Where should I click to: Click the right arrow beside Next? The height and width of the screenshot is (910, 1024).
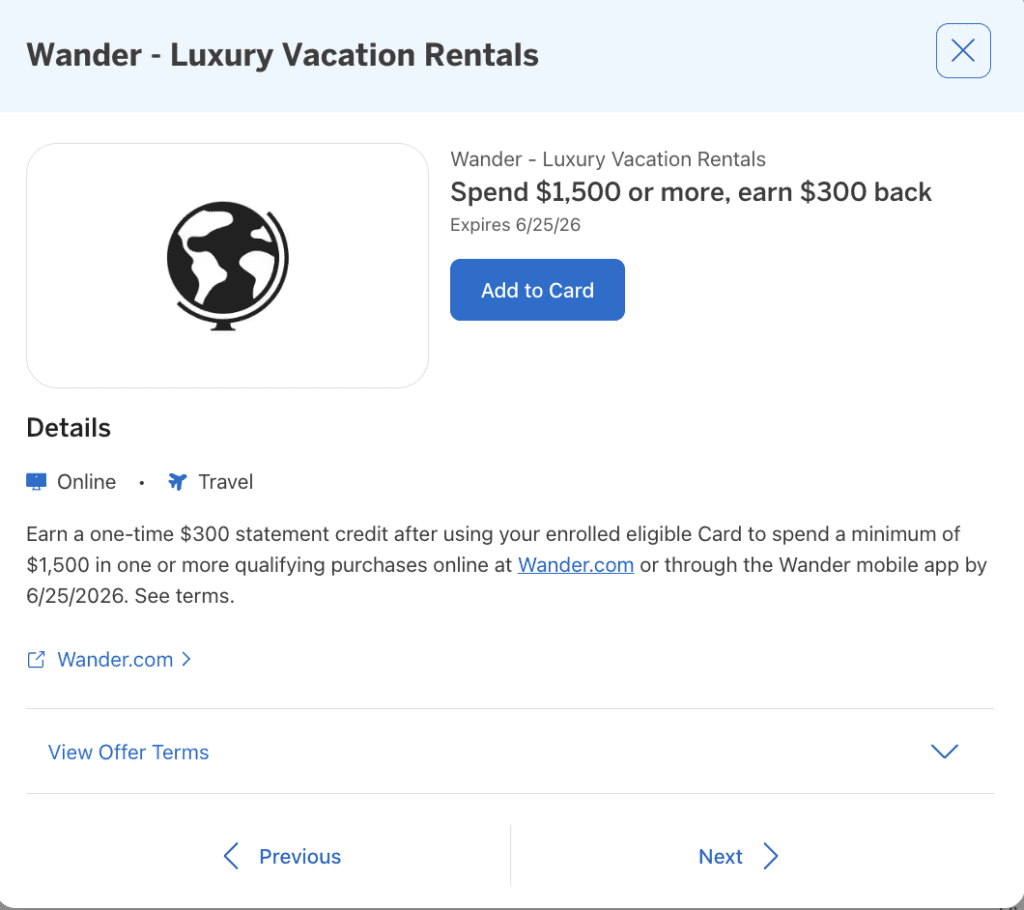tap(770, 856)
